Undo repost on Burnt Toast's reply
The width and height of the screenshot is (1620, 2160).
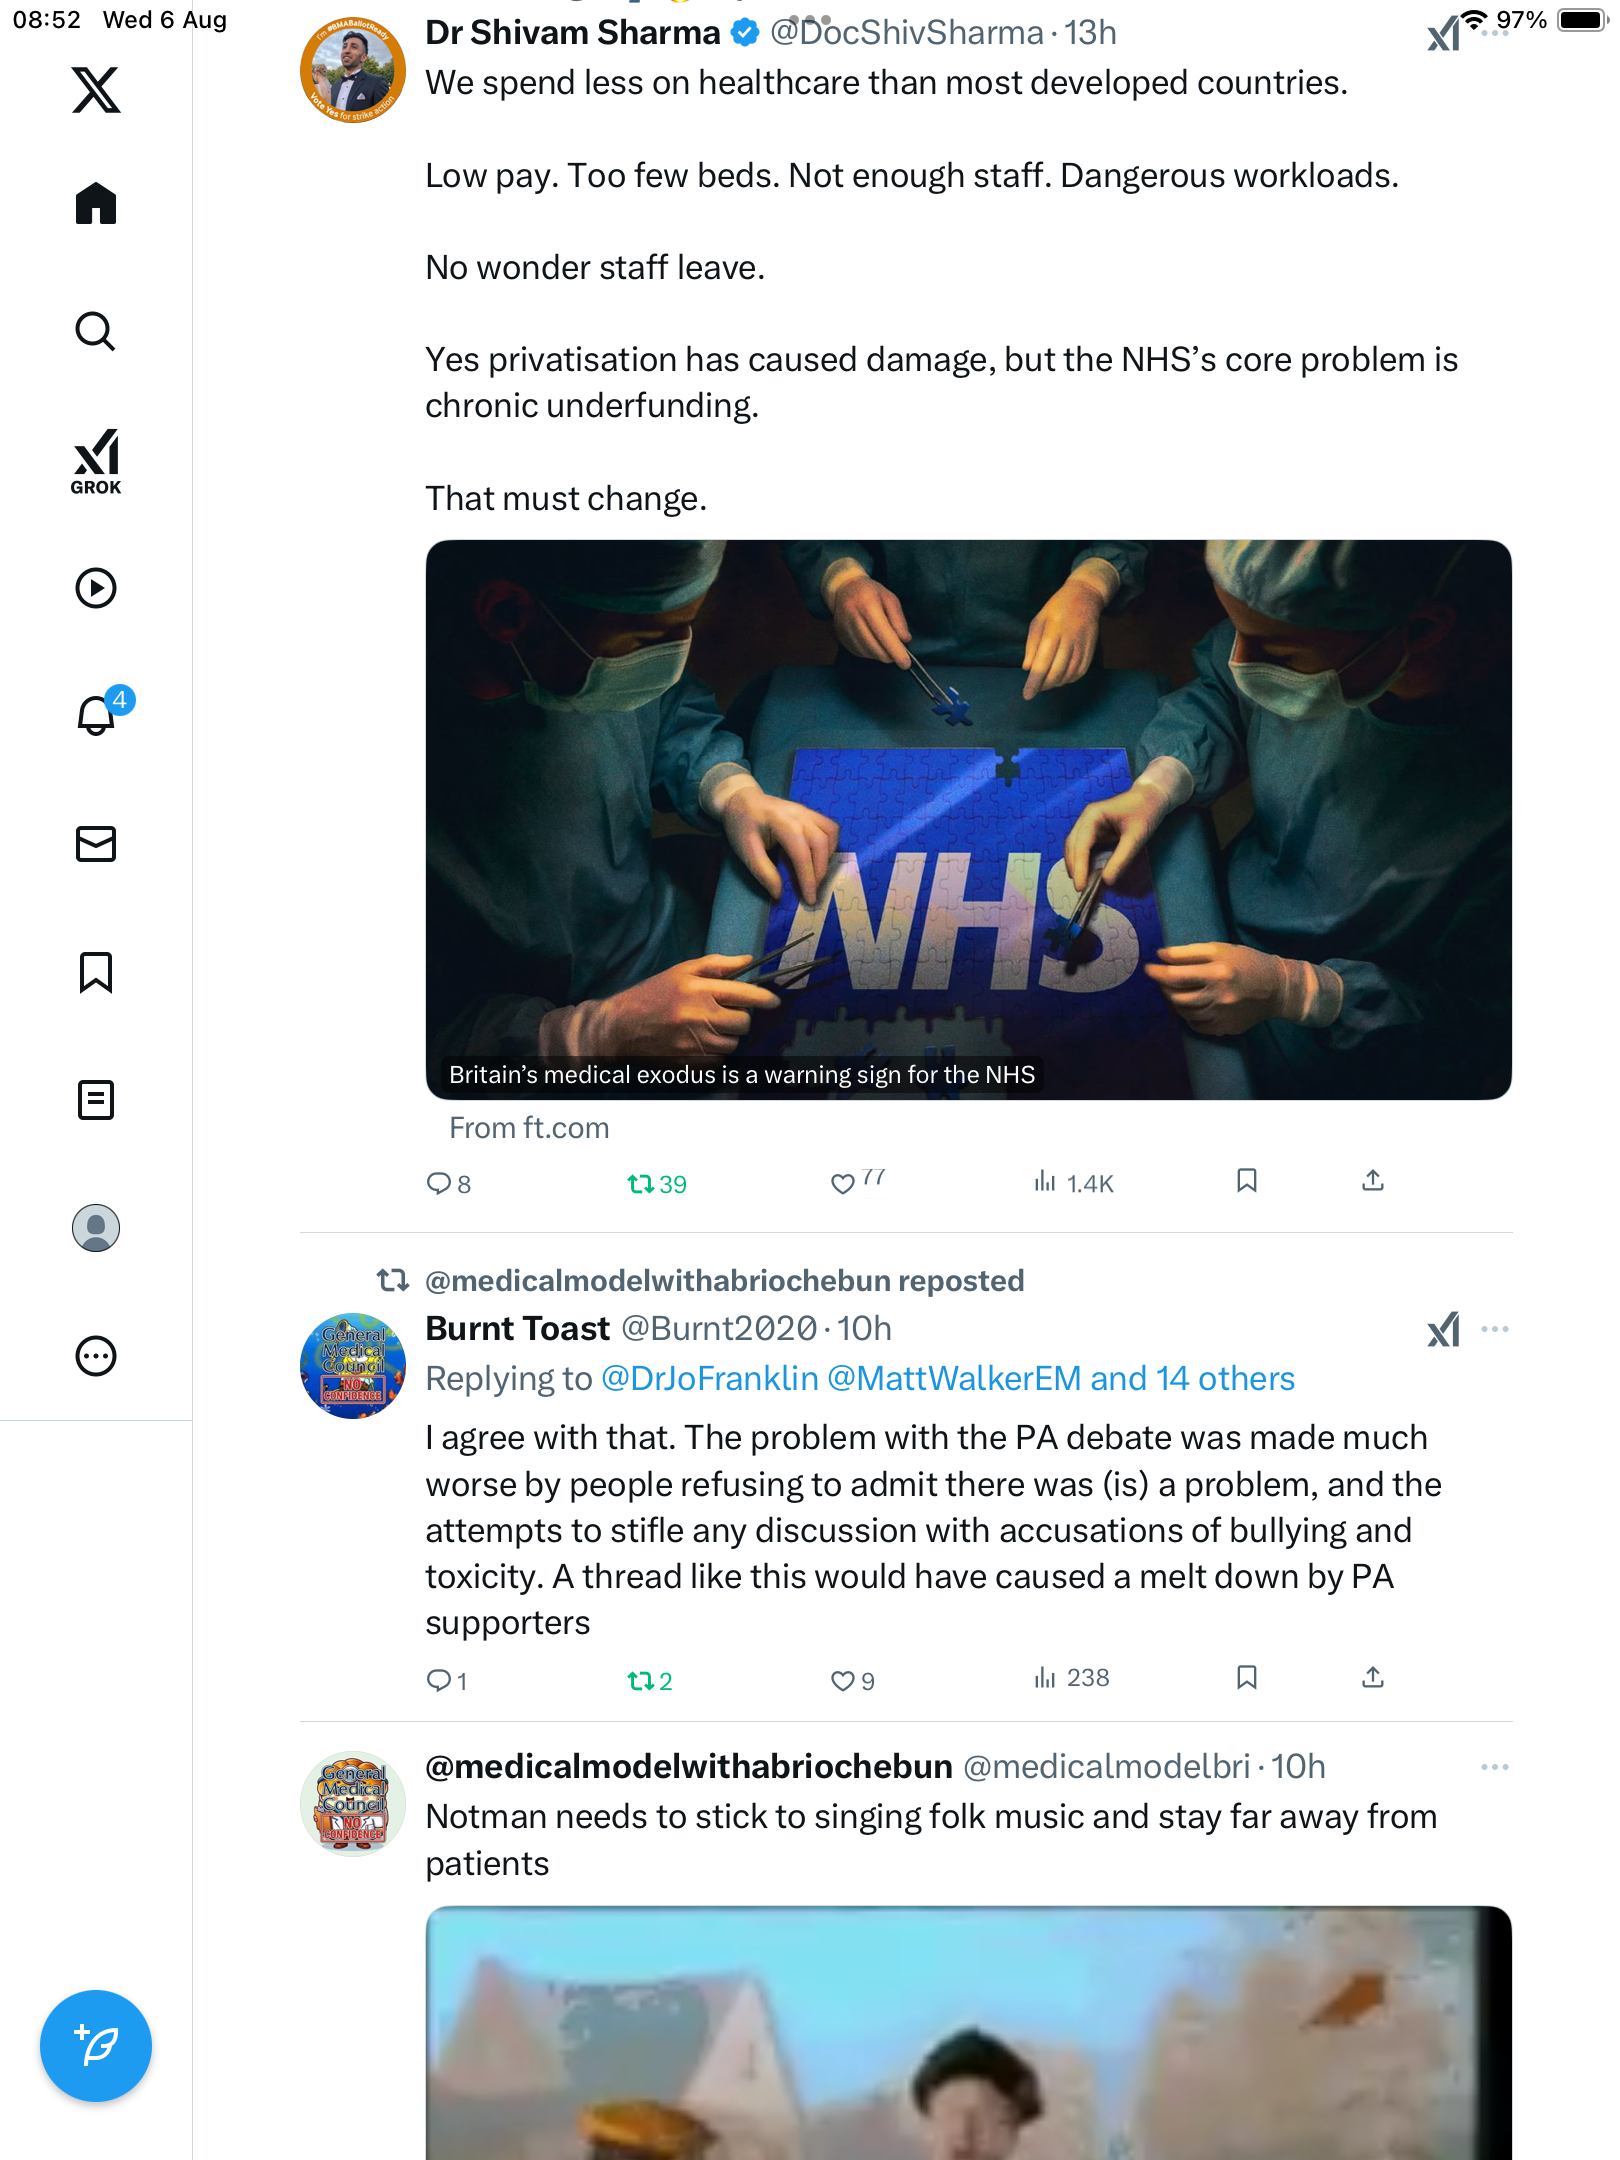[640, 1681]
